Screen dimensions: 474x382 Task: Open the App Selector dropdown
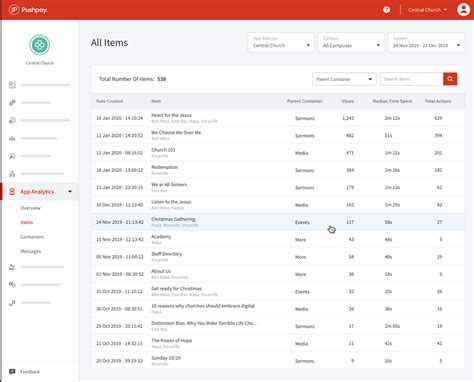[281, 42]
